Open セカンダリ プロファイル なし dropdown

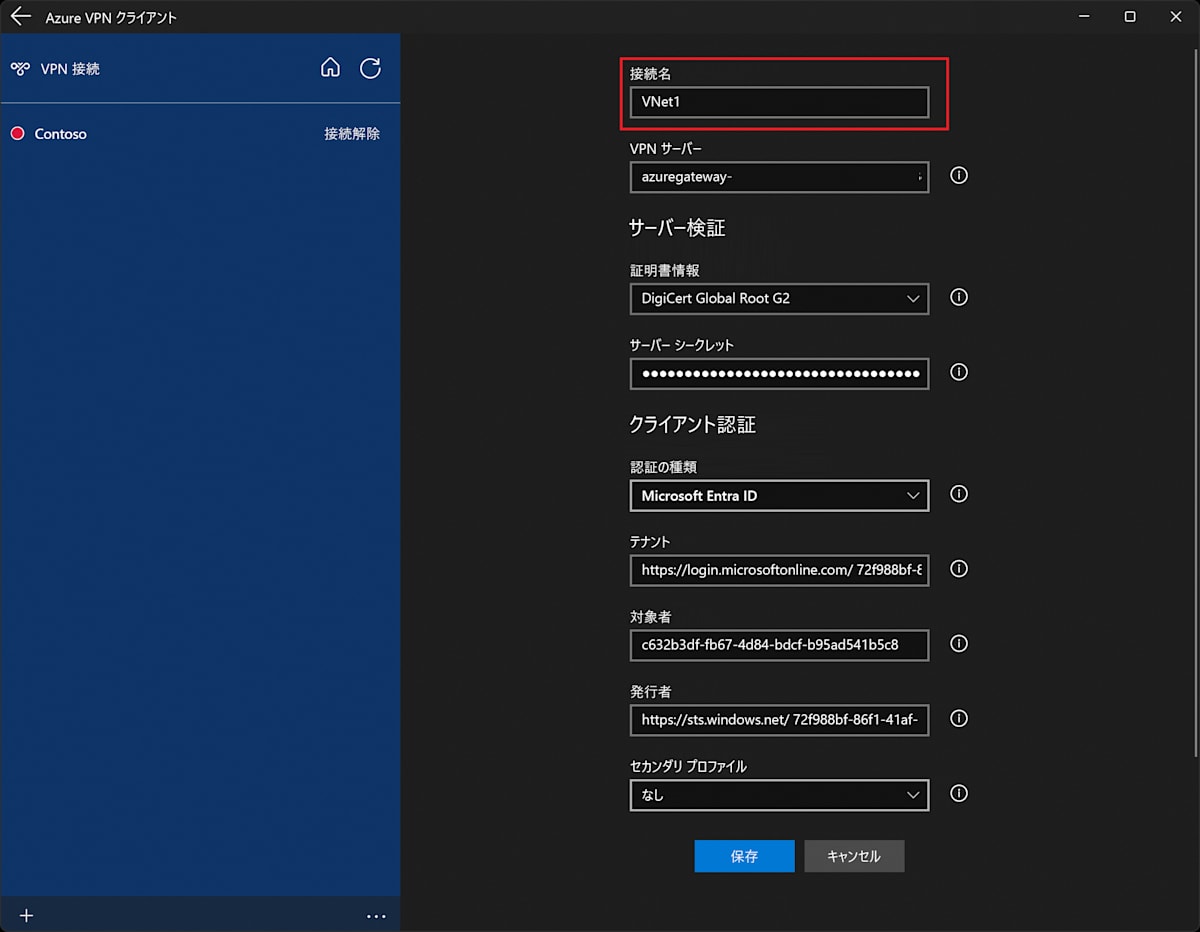[x=779, y=795]
